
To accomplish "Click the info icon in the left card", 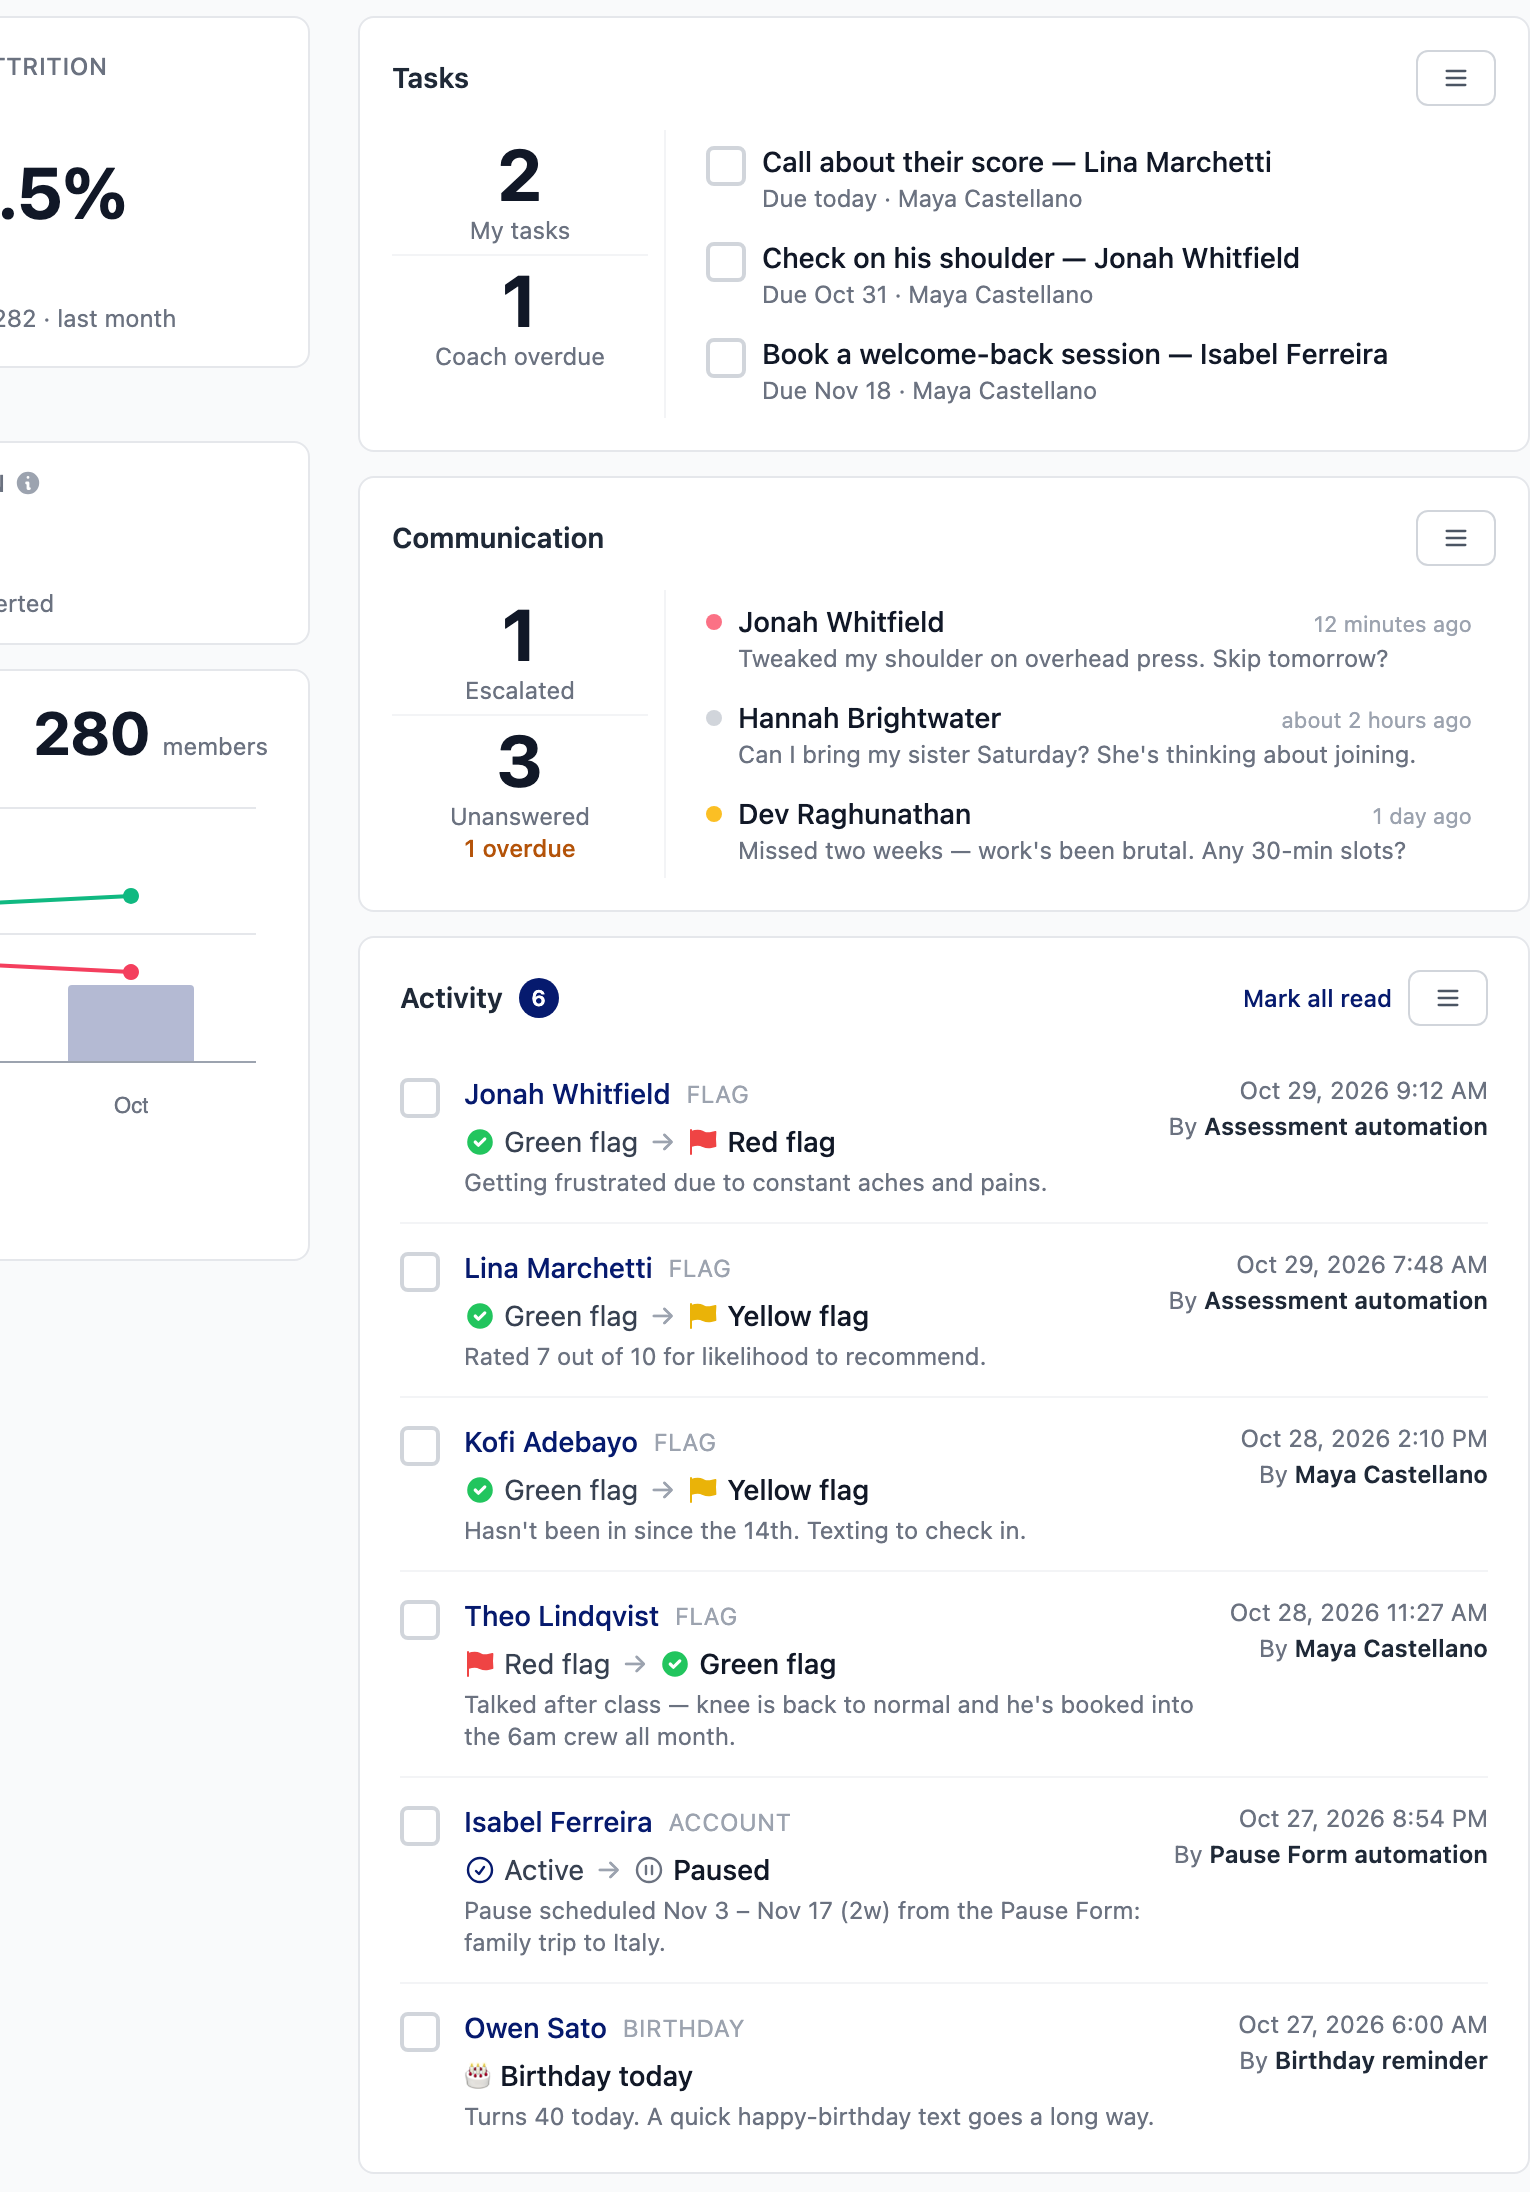I will [x=28, y=483].
